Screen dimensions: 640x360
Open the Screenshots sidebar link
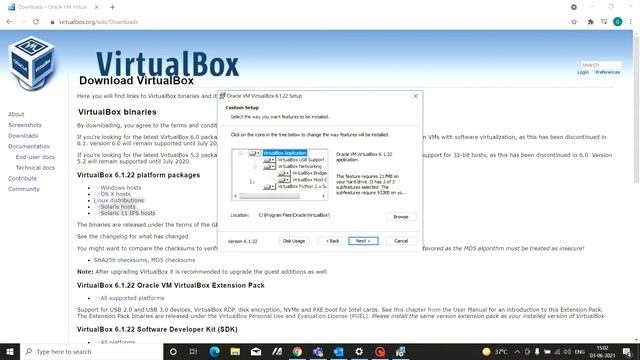pyautogui.click(x=25, y=125)
